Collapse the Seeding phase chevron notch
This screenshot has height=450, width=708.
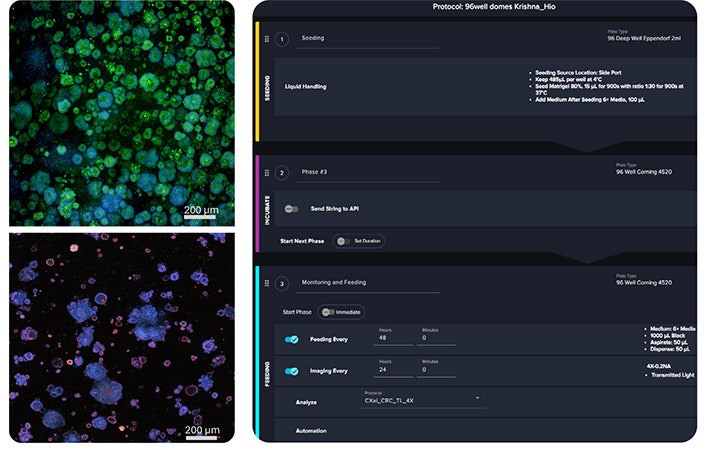point(587,147)
